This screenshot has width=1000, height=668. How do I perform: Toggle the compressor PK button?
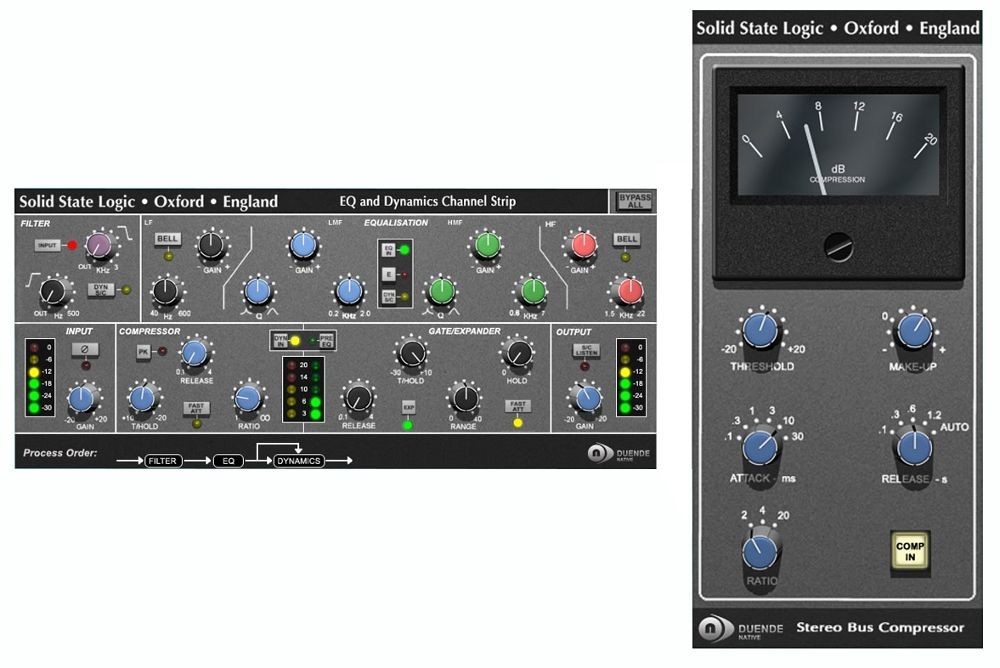[143, 351]
